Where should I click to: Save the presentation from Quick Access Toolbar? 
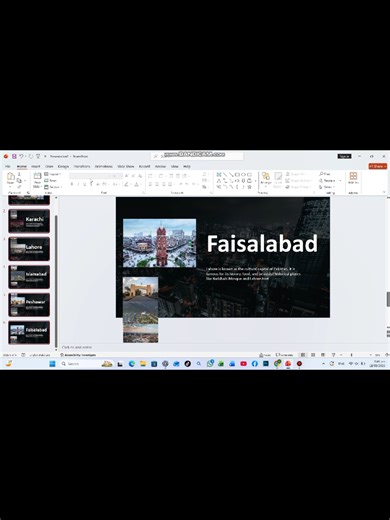(x=14, y=156)
